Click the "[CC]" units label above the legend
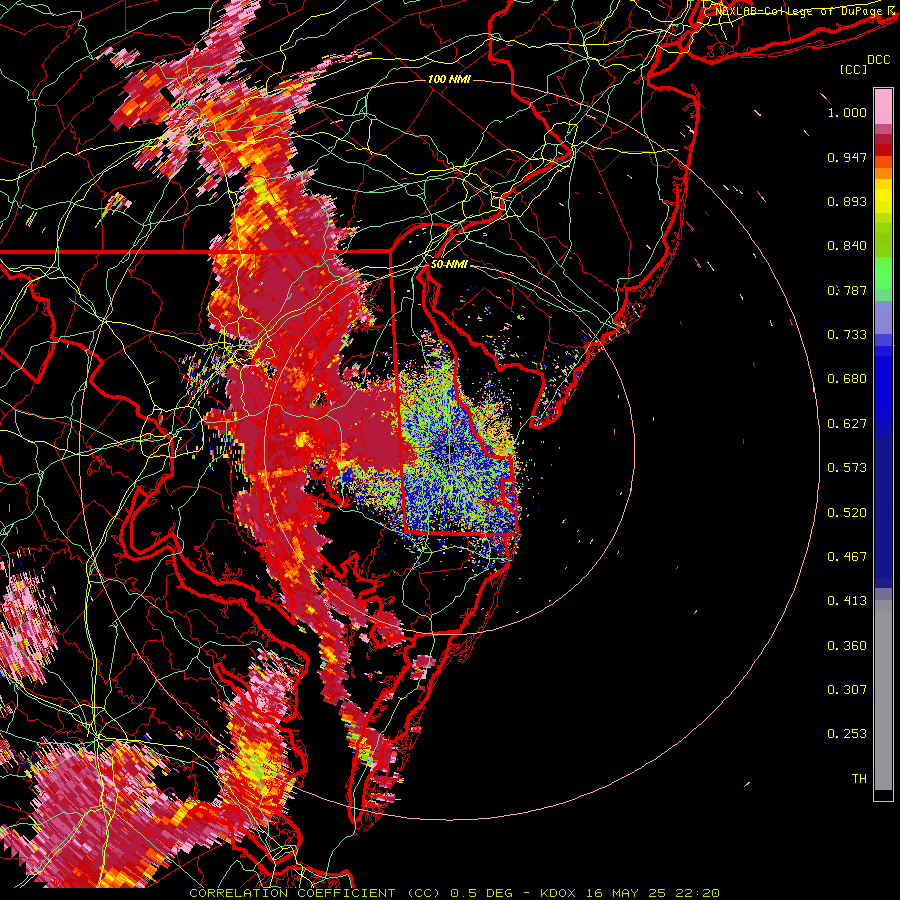 854,70
